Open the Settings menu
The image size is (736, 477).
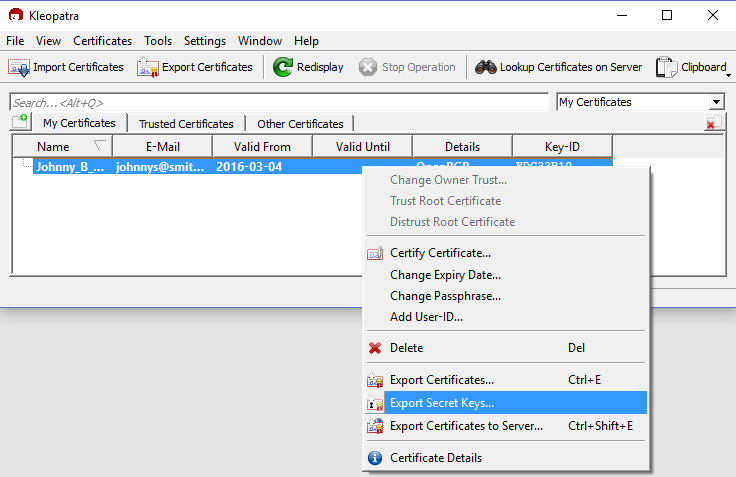point(205,41)
